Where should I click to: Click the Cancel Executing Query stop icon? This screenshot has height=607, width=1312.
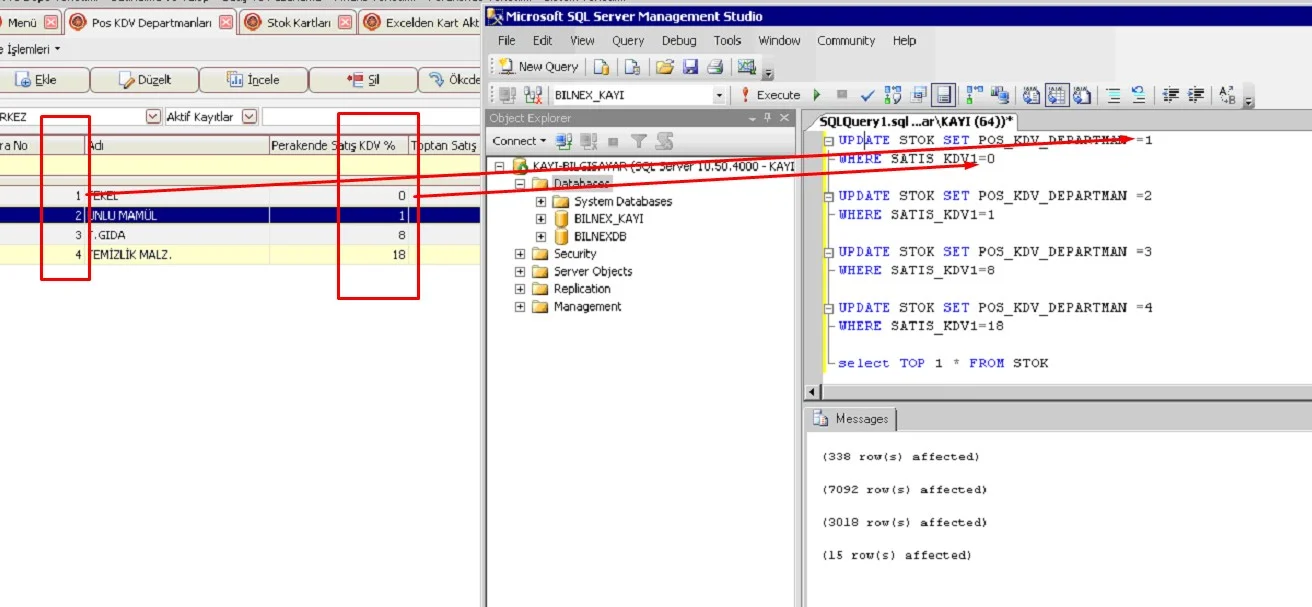click(x=842, y=95)
